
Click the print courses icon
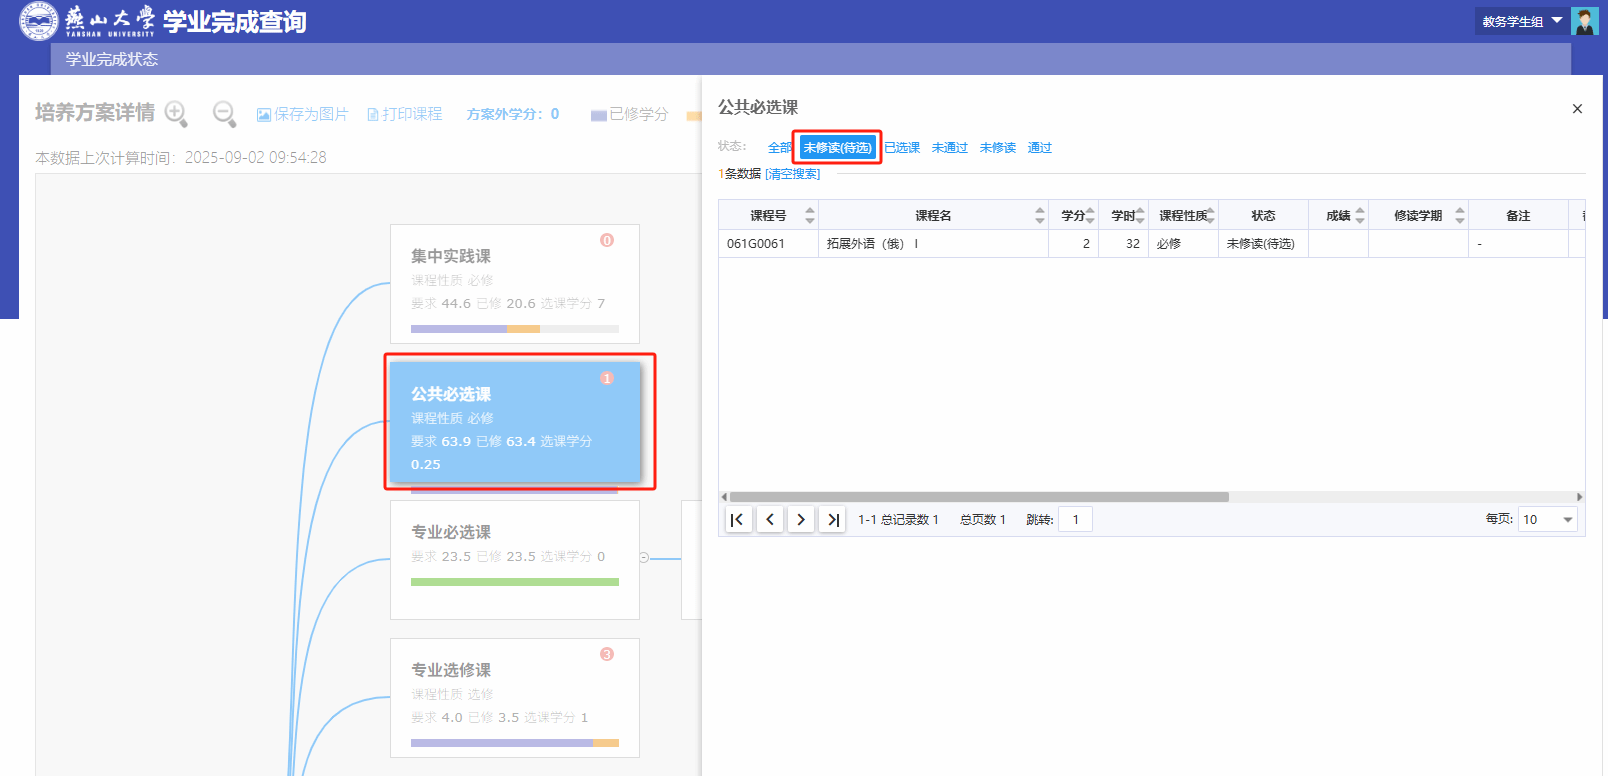pyautogui.click(x=373, y=115)
